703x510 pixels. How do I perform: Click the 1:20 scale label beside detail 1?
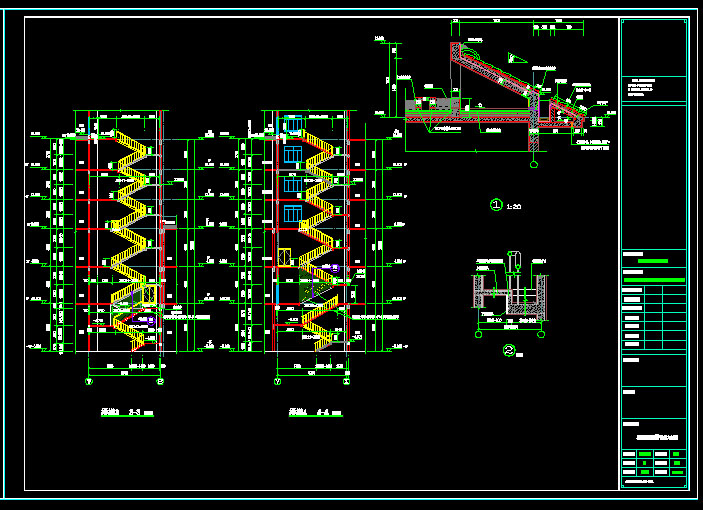(x=514, y=206)
